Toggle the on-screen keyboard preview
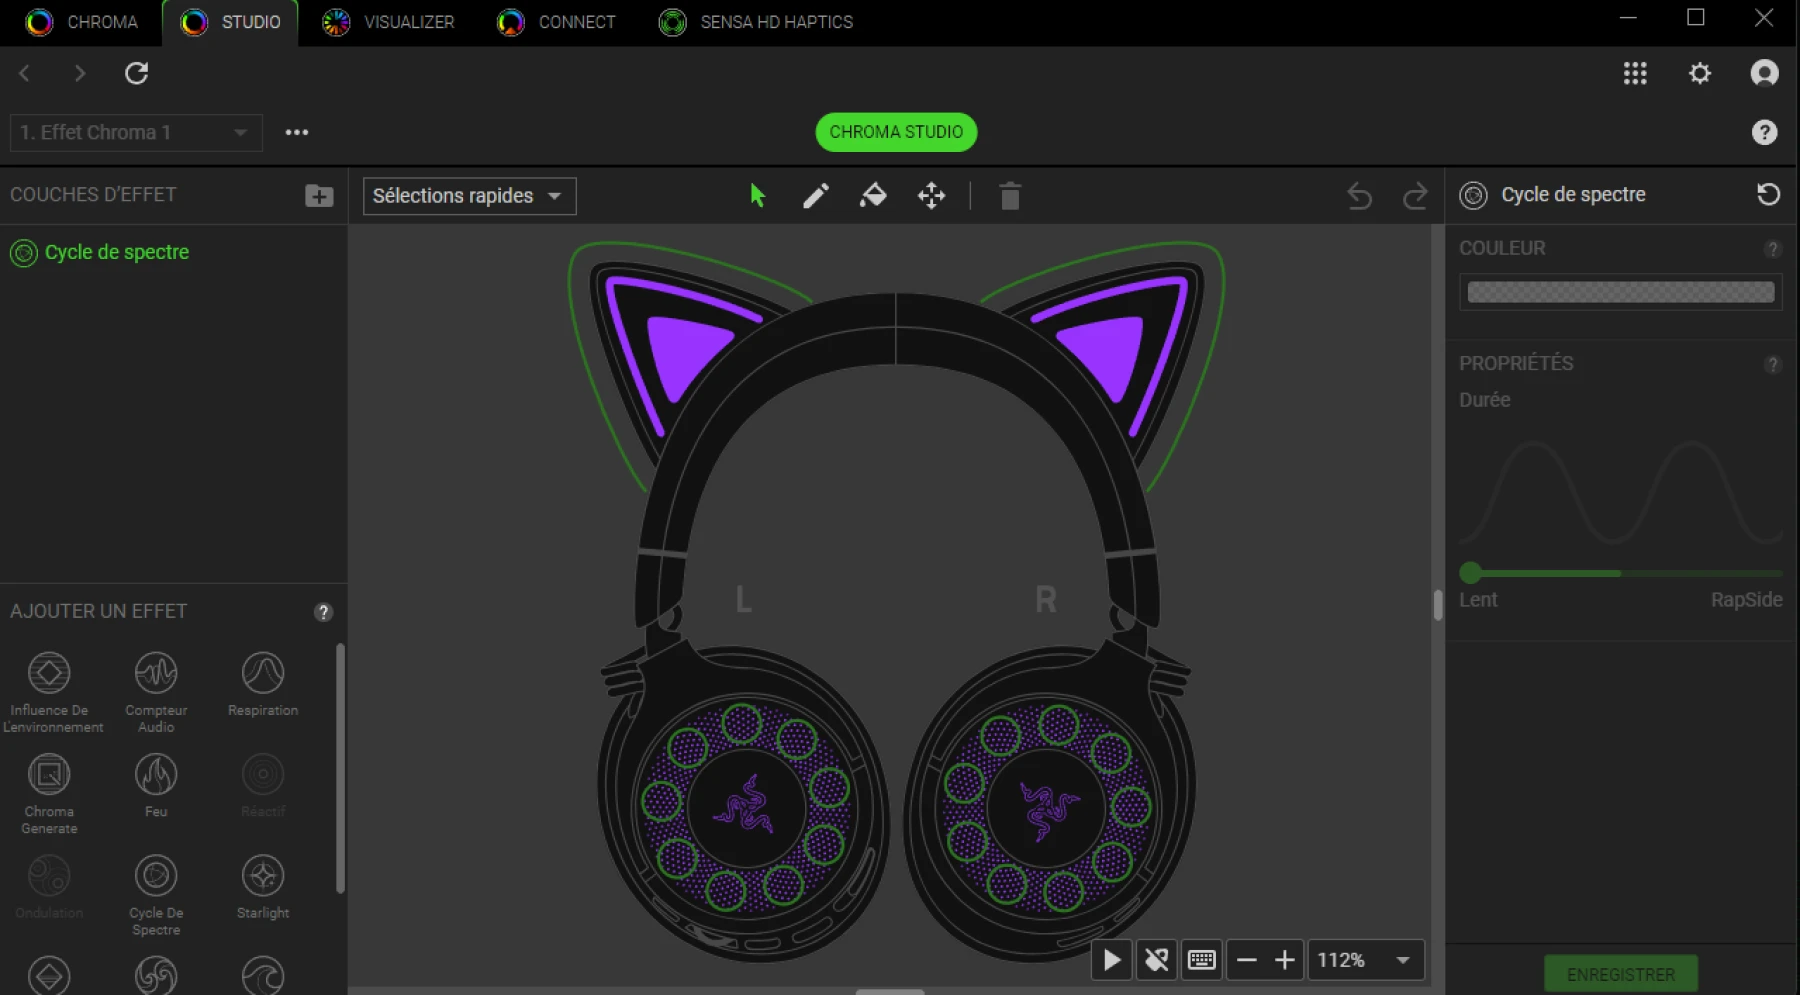 pos(1202,959)
